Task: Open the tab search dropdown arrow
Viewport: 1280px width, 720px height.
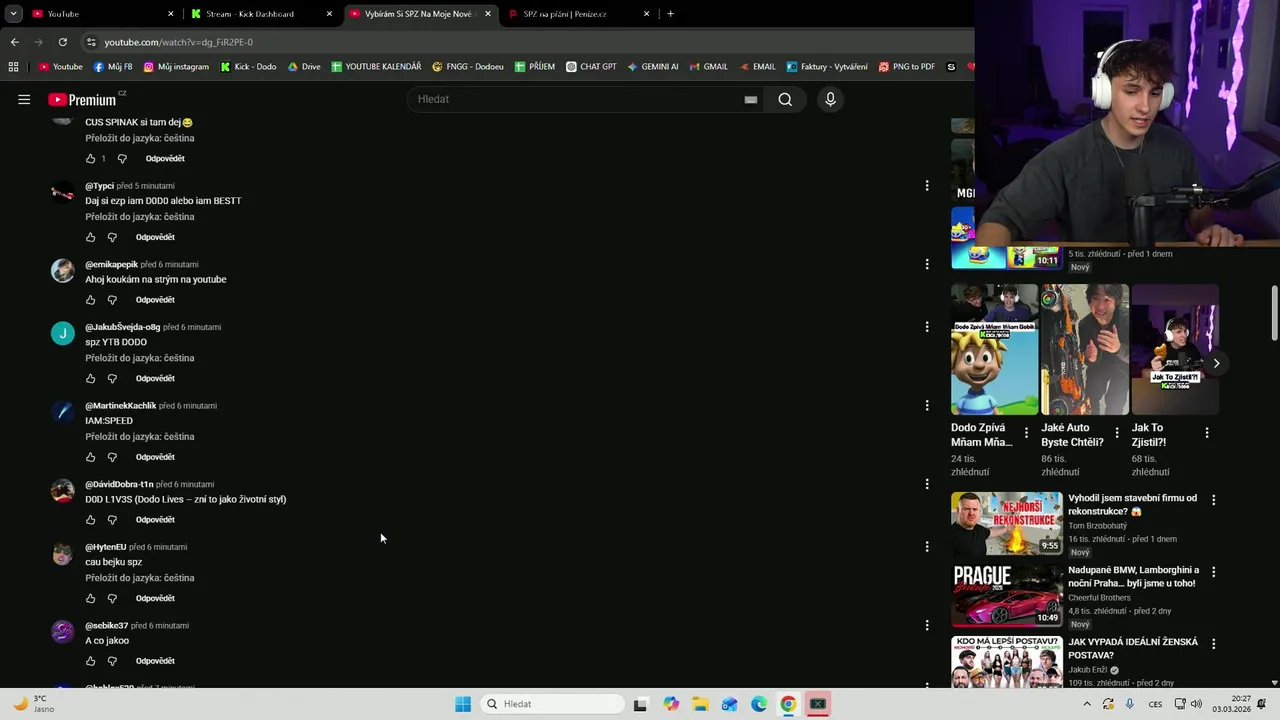Action: [13, 14]
